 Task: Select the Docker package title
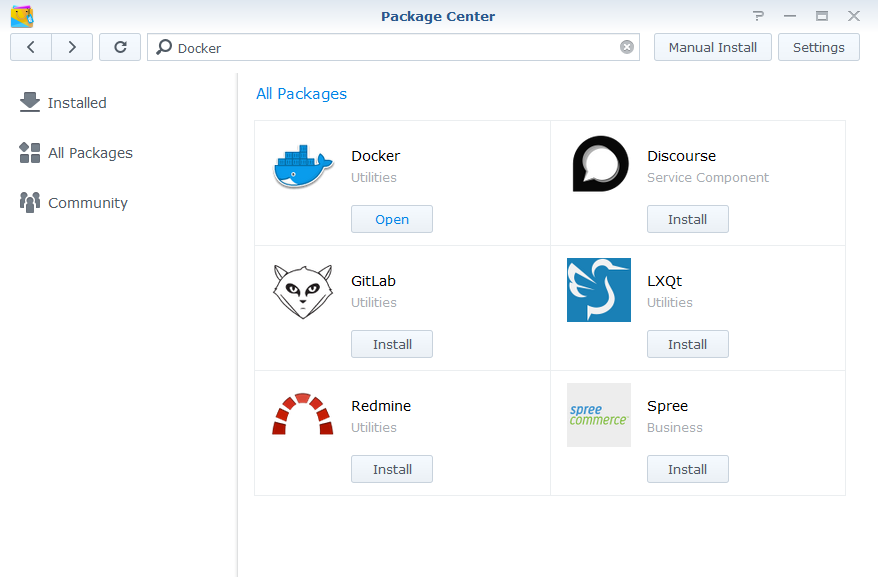coord(376,156)
